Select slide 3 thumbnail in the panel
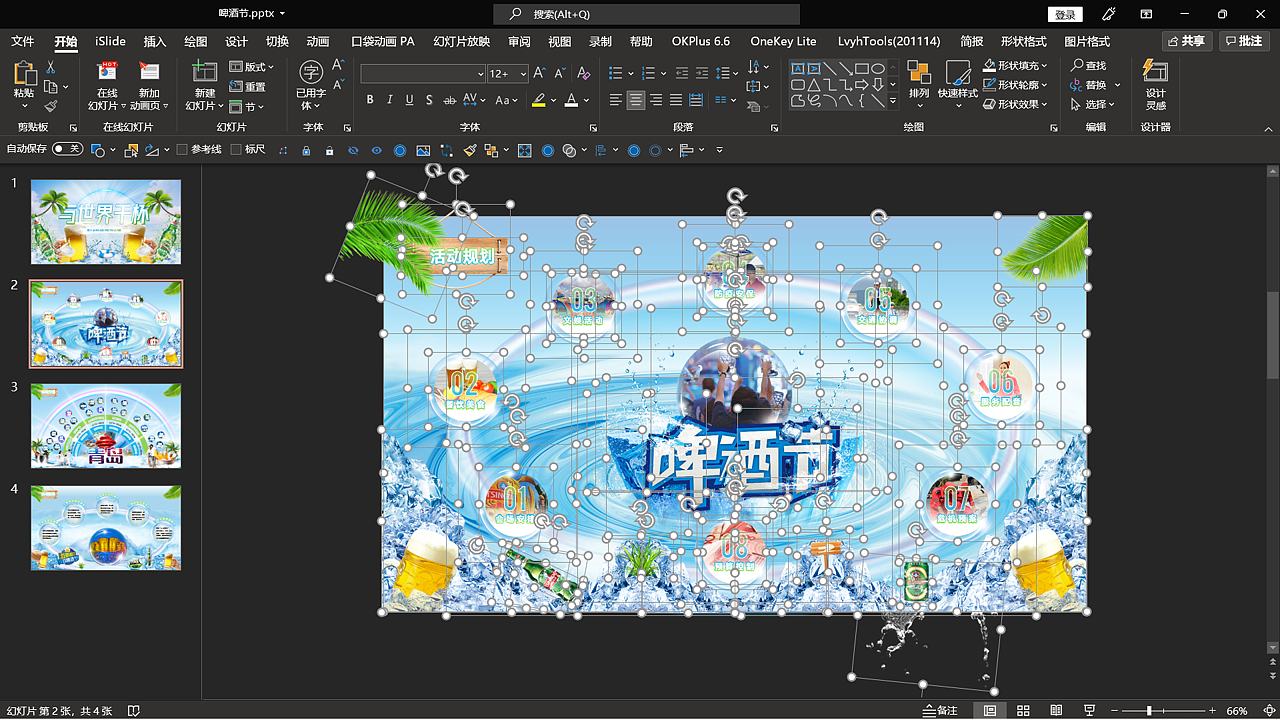Viewport: 1280px width, 720px height. point(106,425)
